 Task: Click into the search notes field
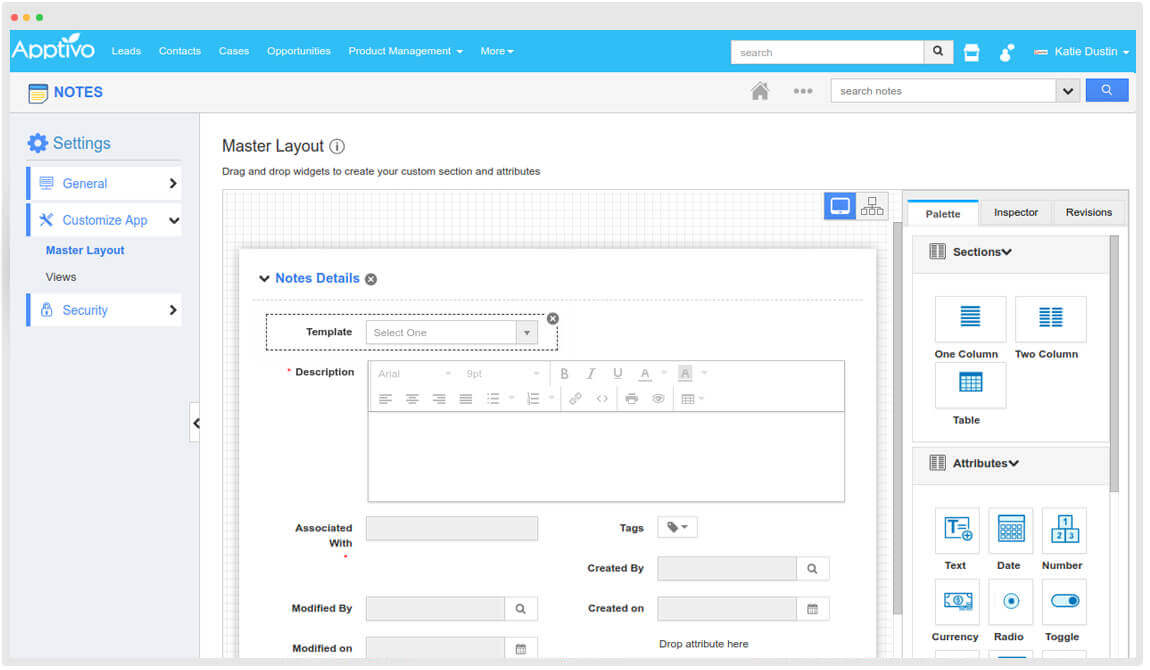(x=942, y=91)
